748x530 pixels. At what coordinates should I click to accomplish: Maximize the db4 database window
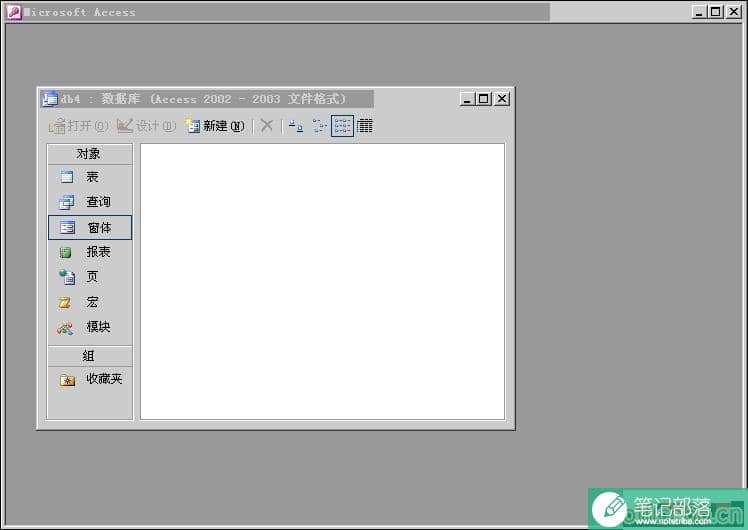[x=483, y=99]
